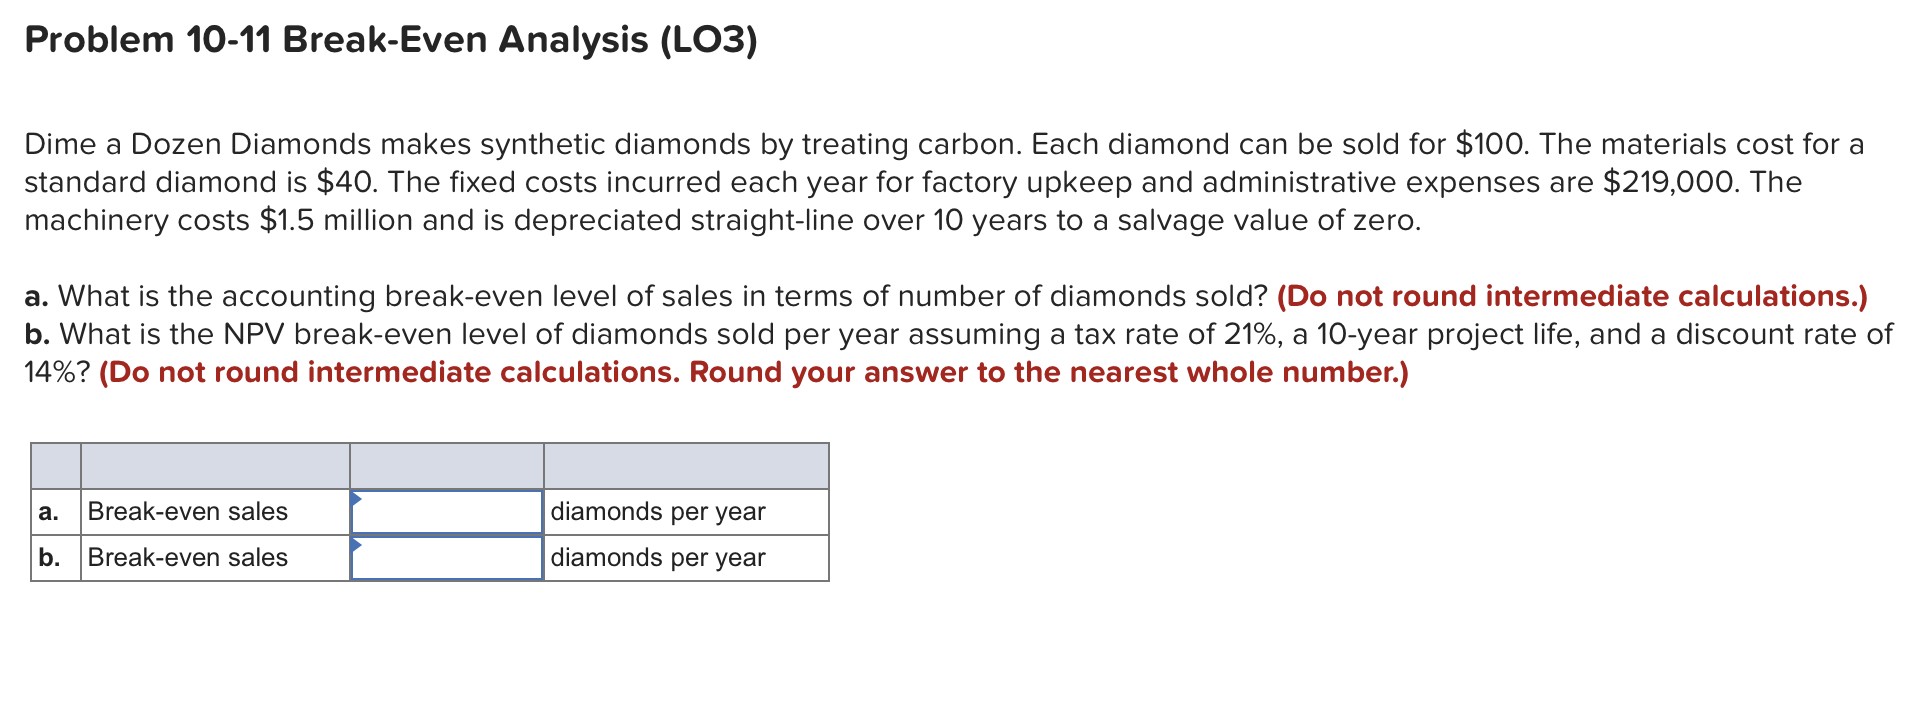Viewport: 1905px width, 724px height.
Task: Click the 'Break-even sales' label in row b
Action: (186, 557)
